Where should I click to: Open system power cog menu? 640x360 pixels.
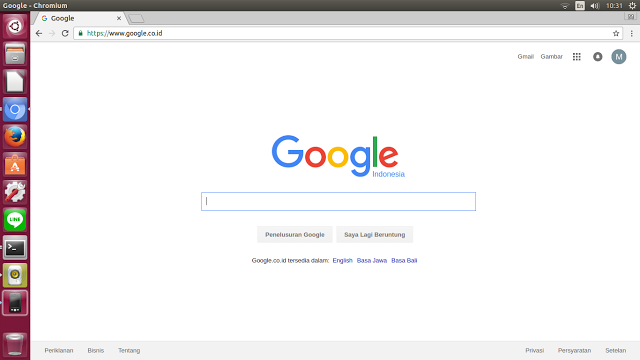632,6
